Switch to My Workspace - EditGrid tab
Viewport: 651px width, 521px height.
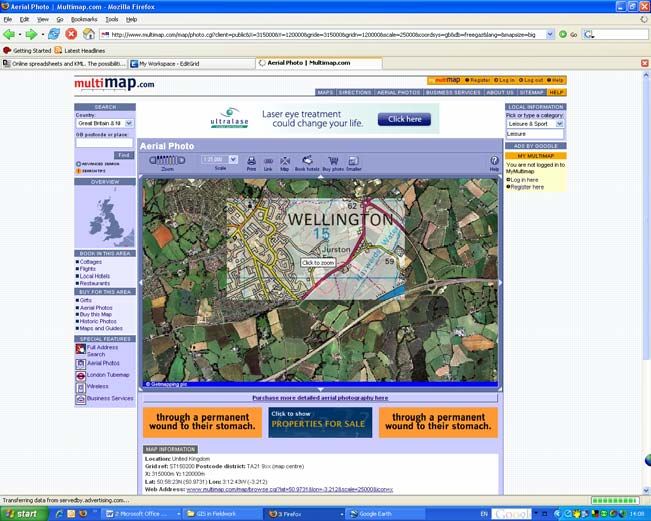click(x=191, y=64)
